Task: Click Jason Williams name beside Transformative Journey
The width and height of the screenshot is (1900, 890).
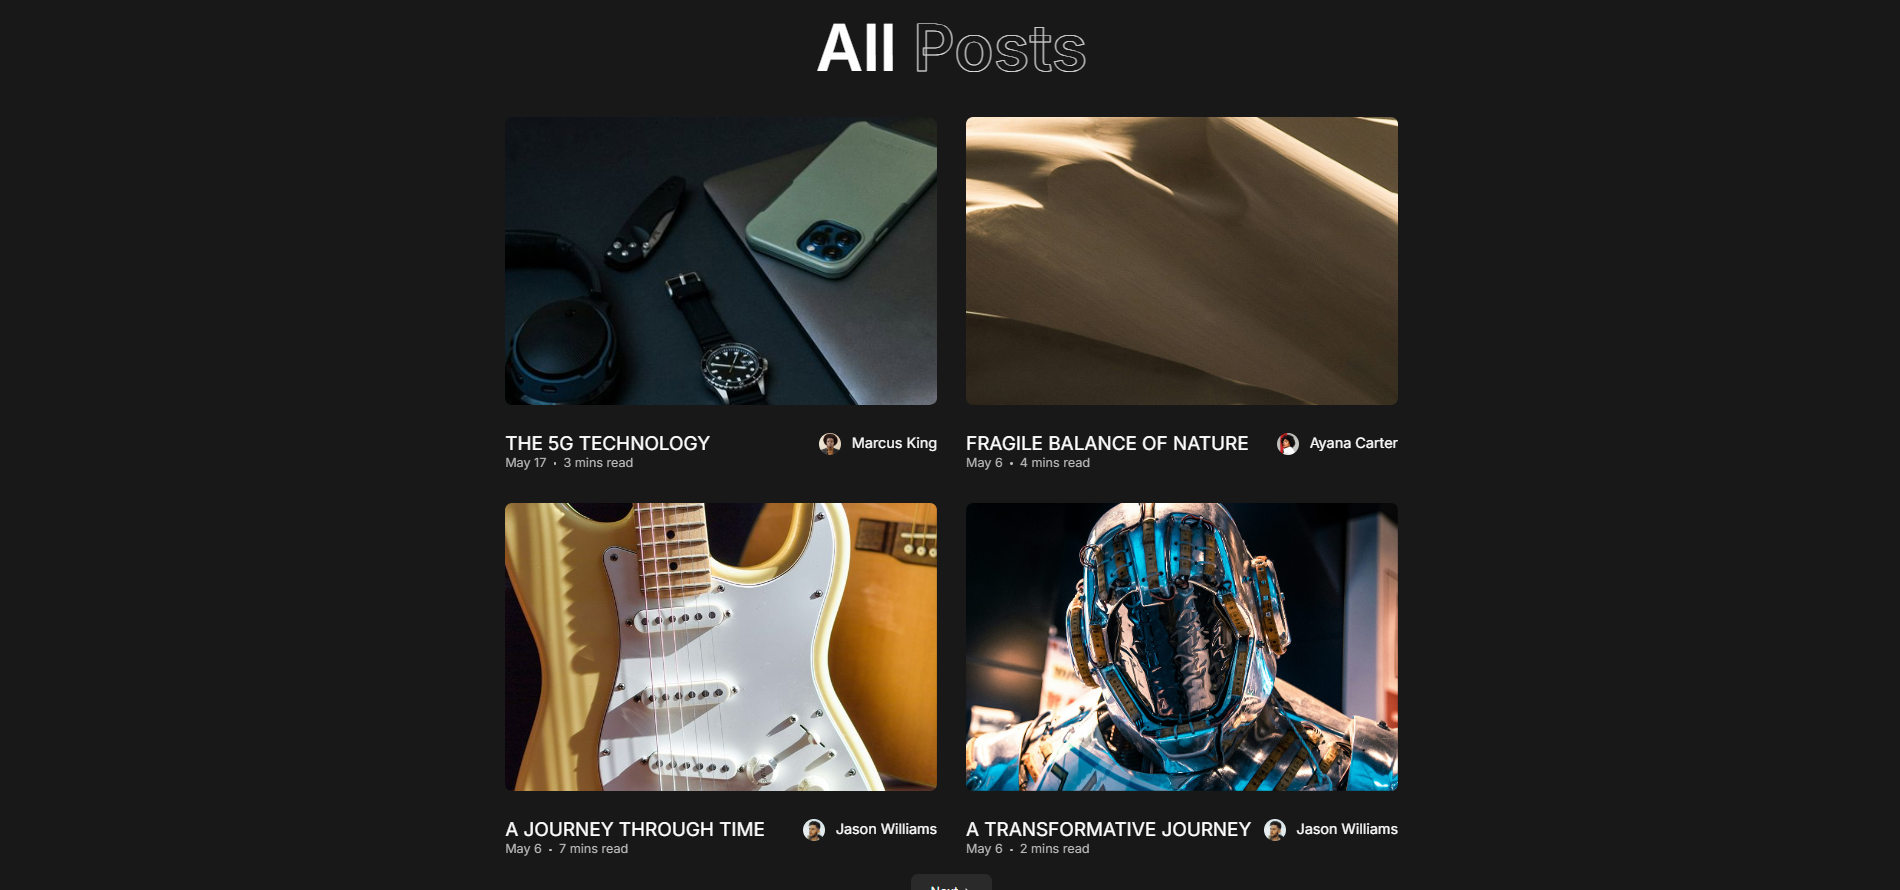Action: tap(1347, 829)
